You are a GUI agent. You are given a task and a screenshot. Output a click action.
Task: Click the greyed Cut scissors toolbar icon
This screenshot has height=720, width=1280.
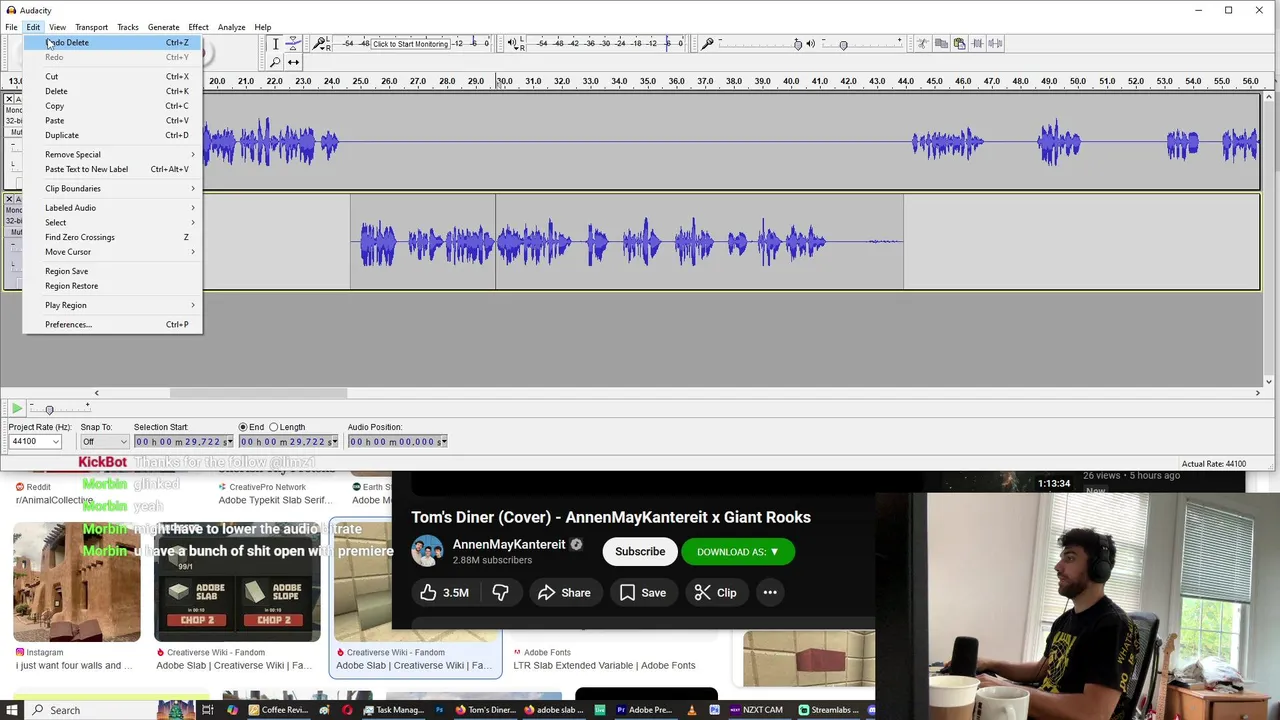click(x=922, y=43)
